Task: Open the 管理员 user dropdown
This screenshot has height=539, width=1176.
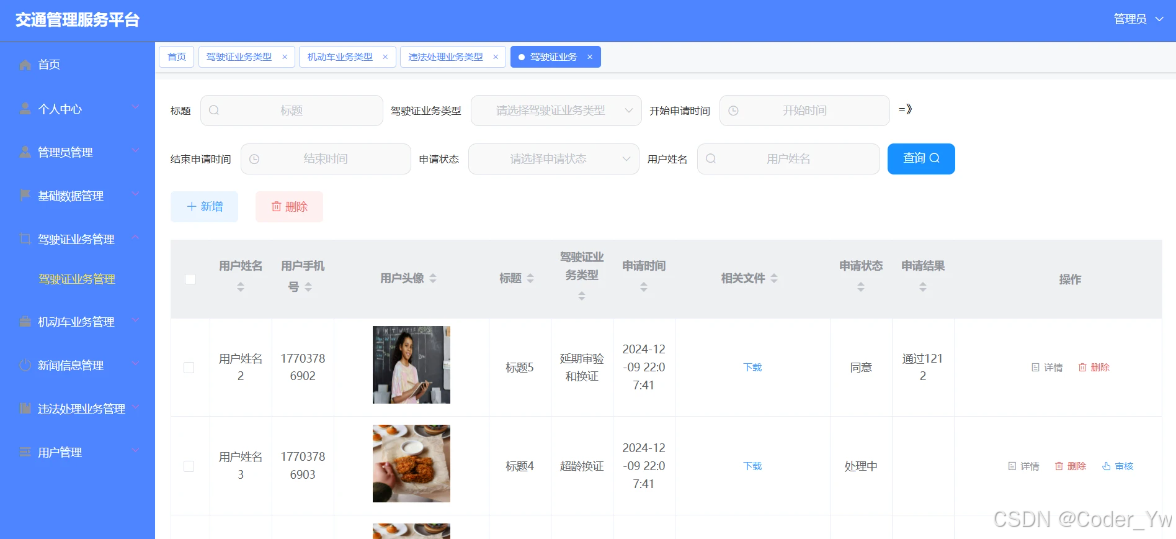Action: coord(1138,19)
